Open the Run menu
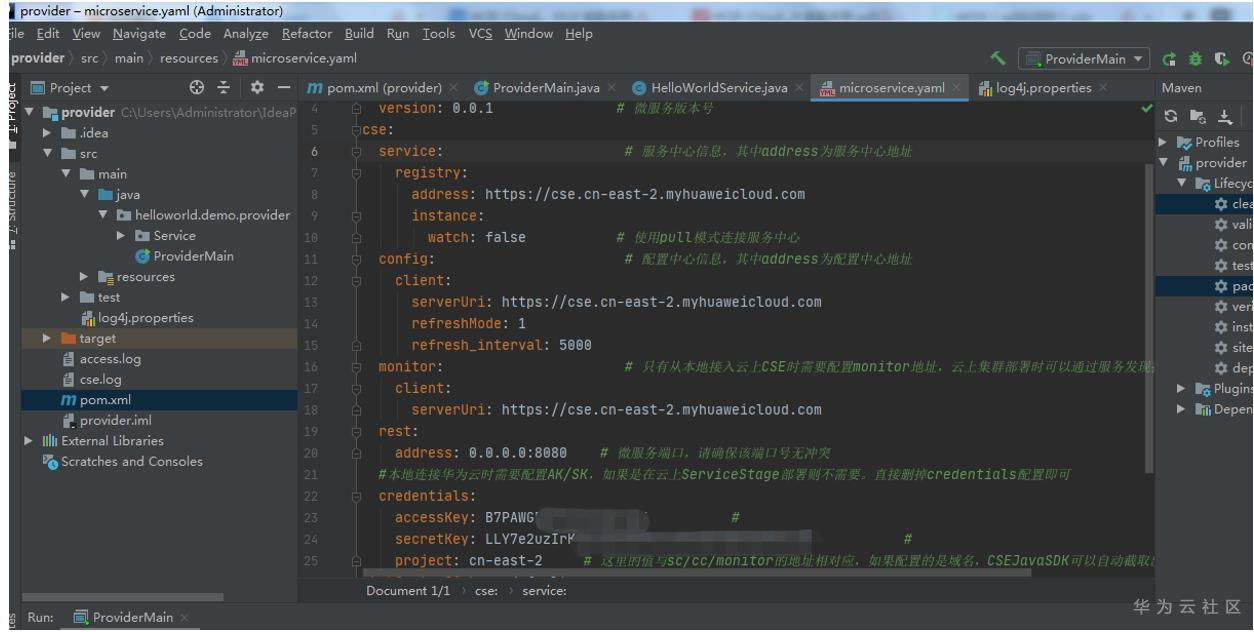 (x=400, y=34)
